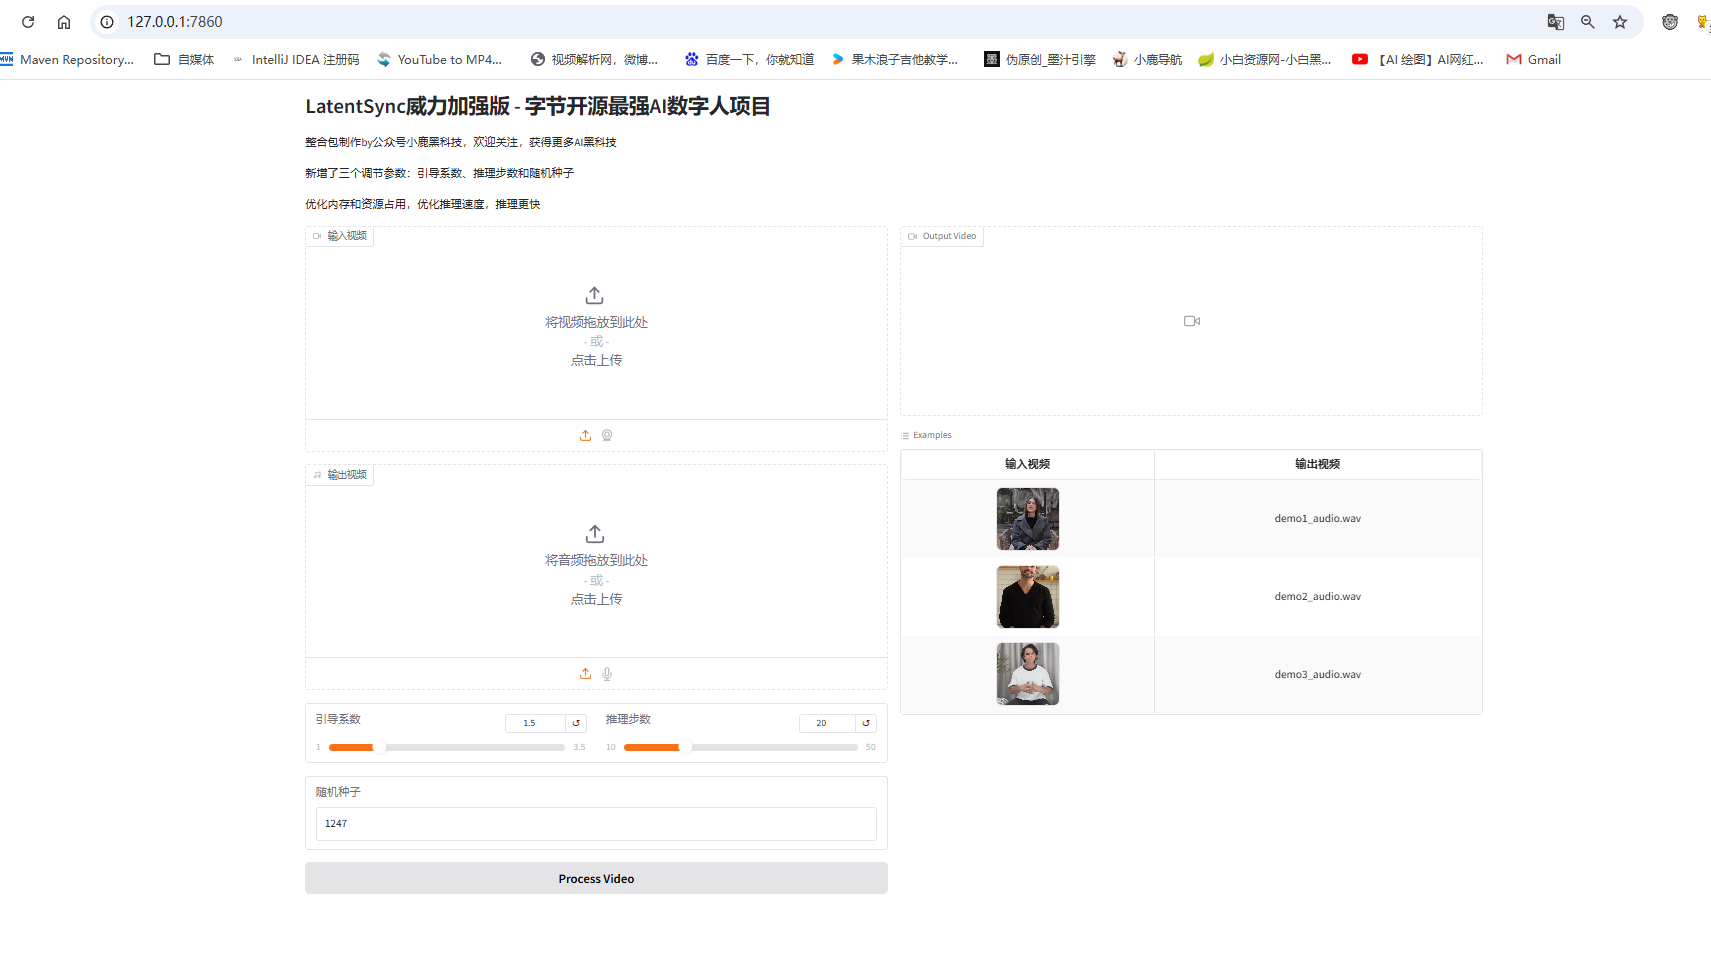Image resolution: width=1711 pixels, height=963 pixels.
Task: Adjust the 引导系数 slider track
Action: (x=447, y=747)
